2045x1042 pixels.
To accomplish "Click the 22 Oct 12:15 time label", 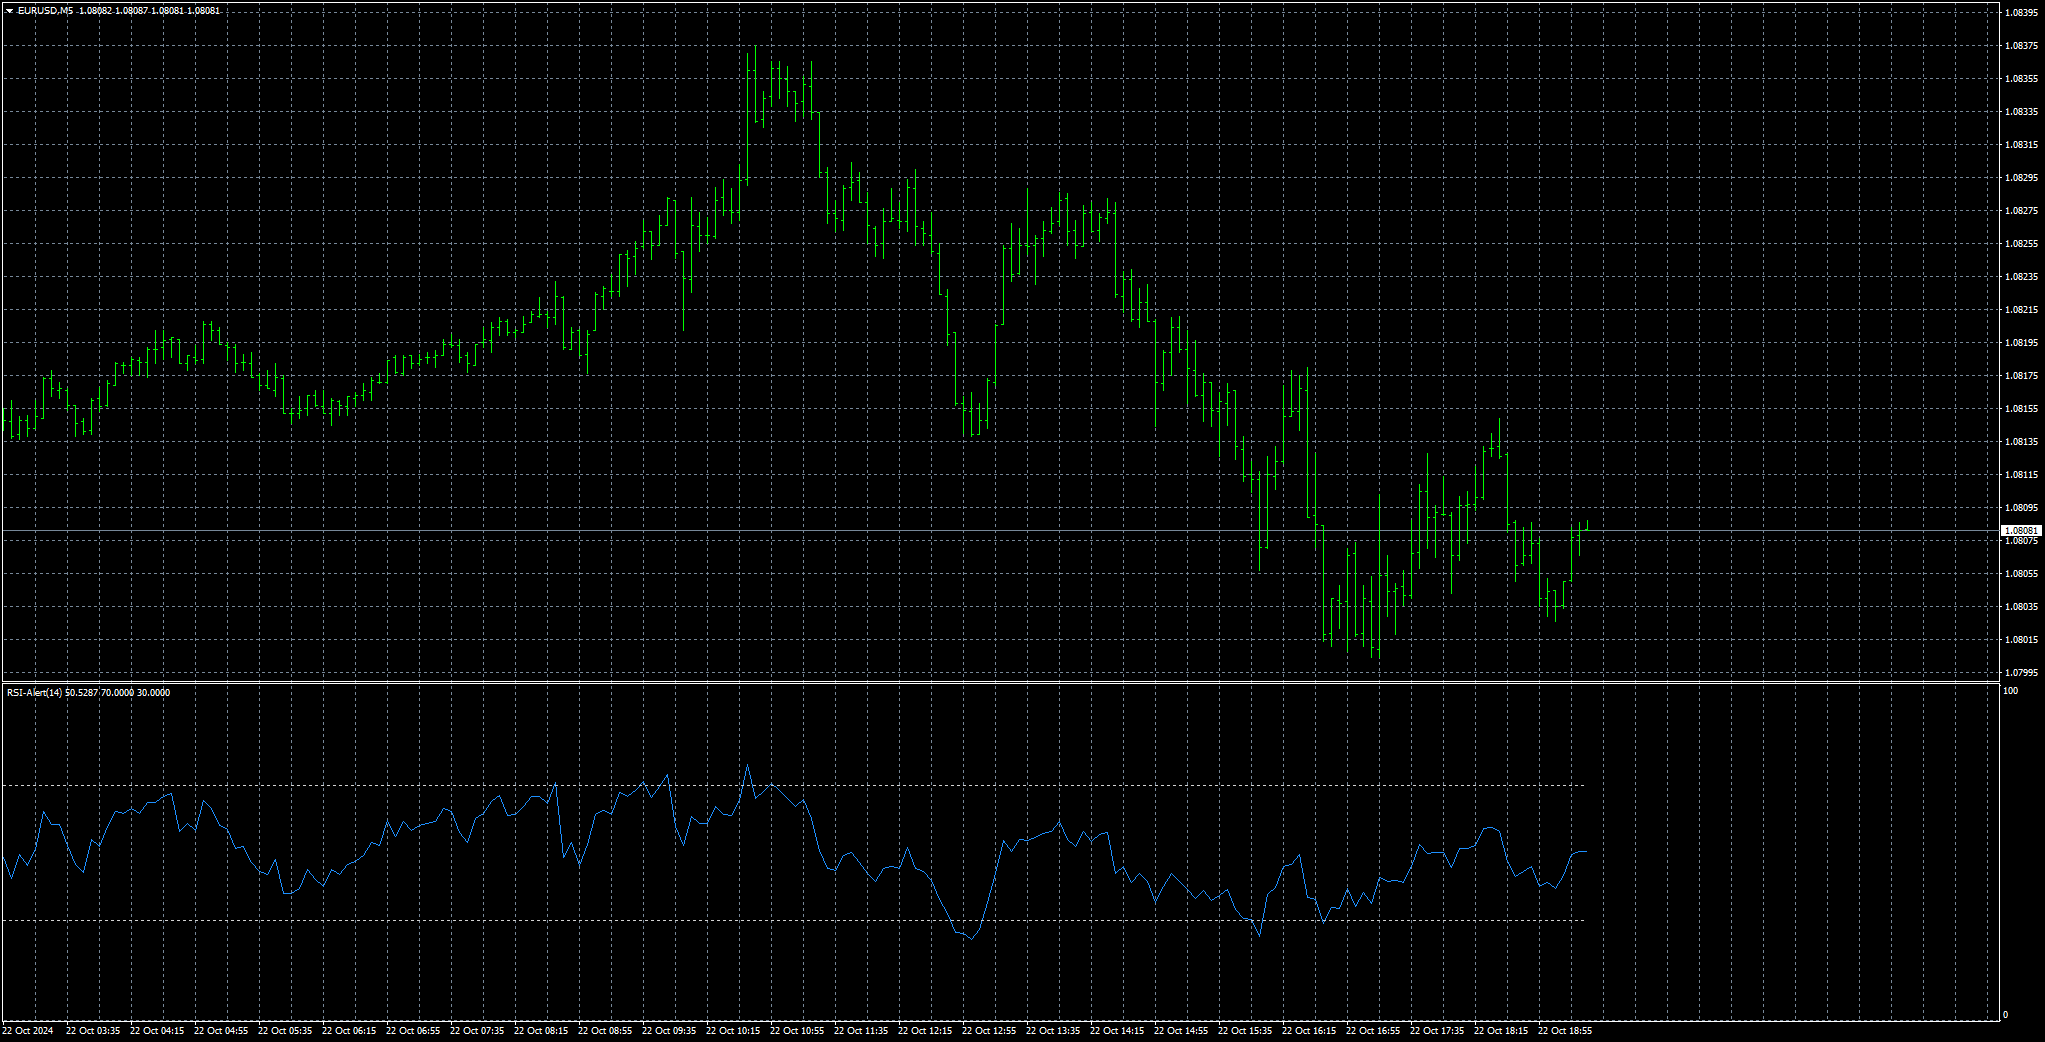I will 925,1031.
